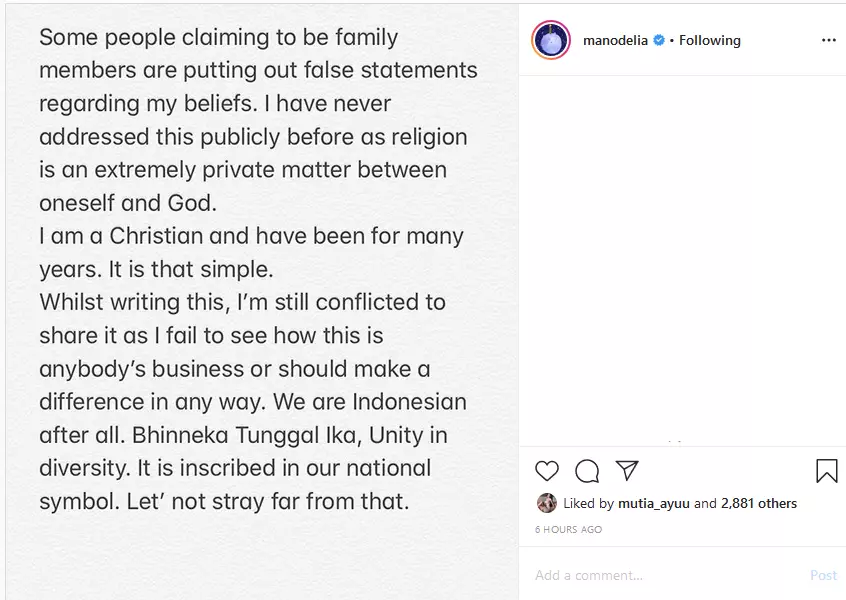Toggle Following status for manodelia
Screen dimensions: 846x600
point(709,40)
